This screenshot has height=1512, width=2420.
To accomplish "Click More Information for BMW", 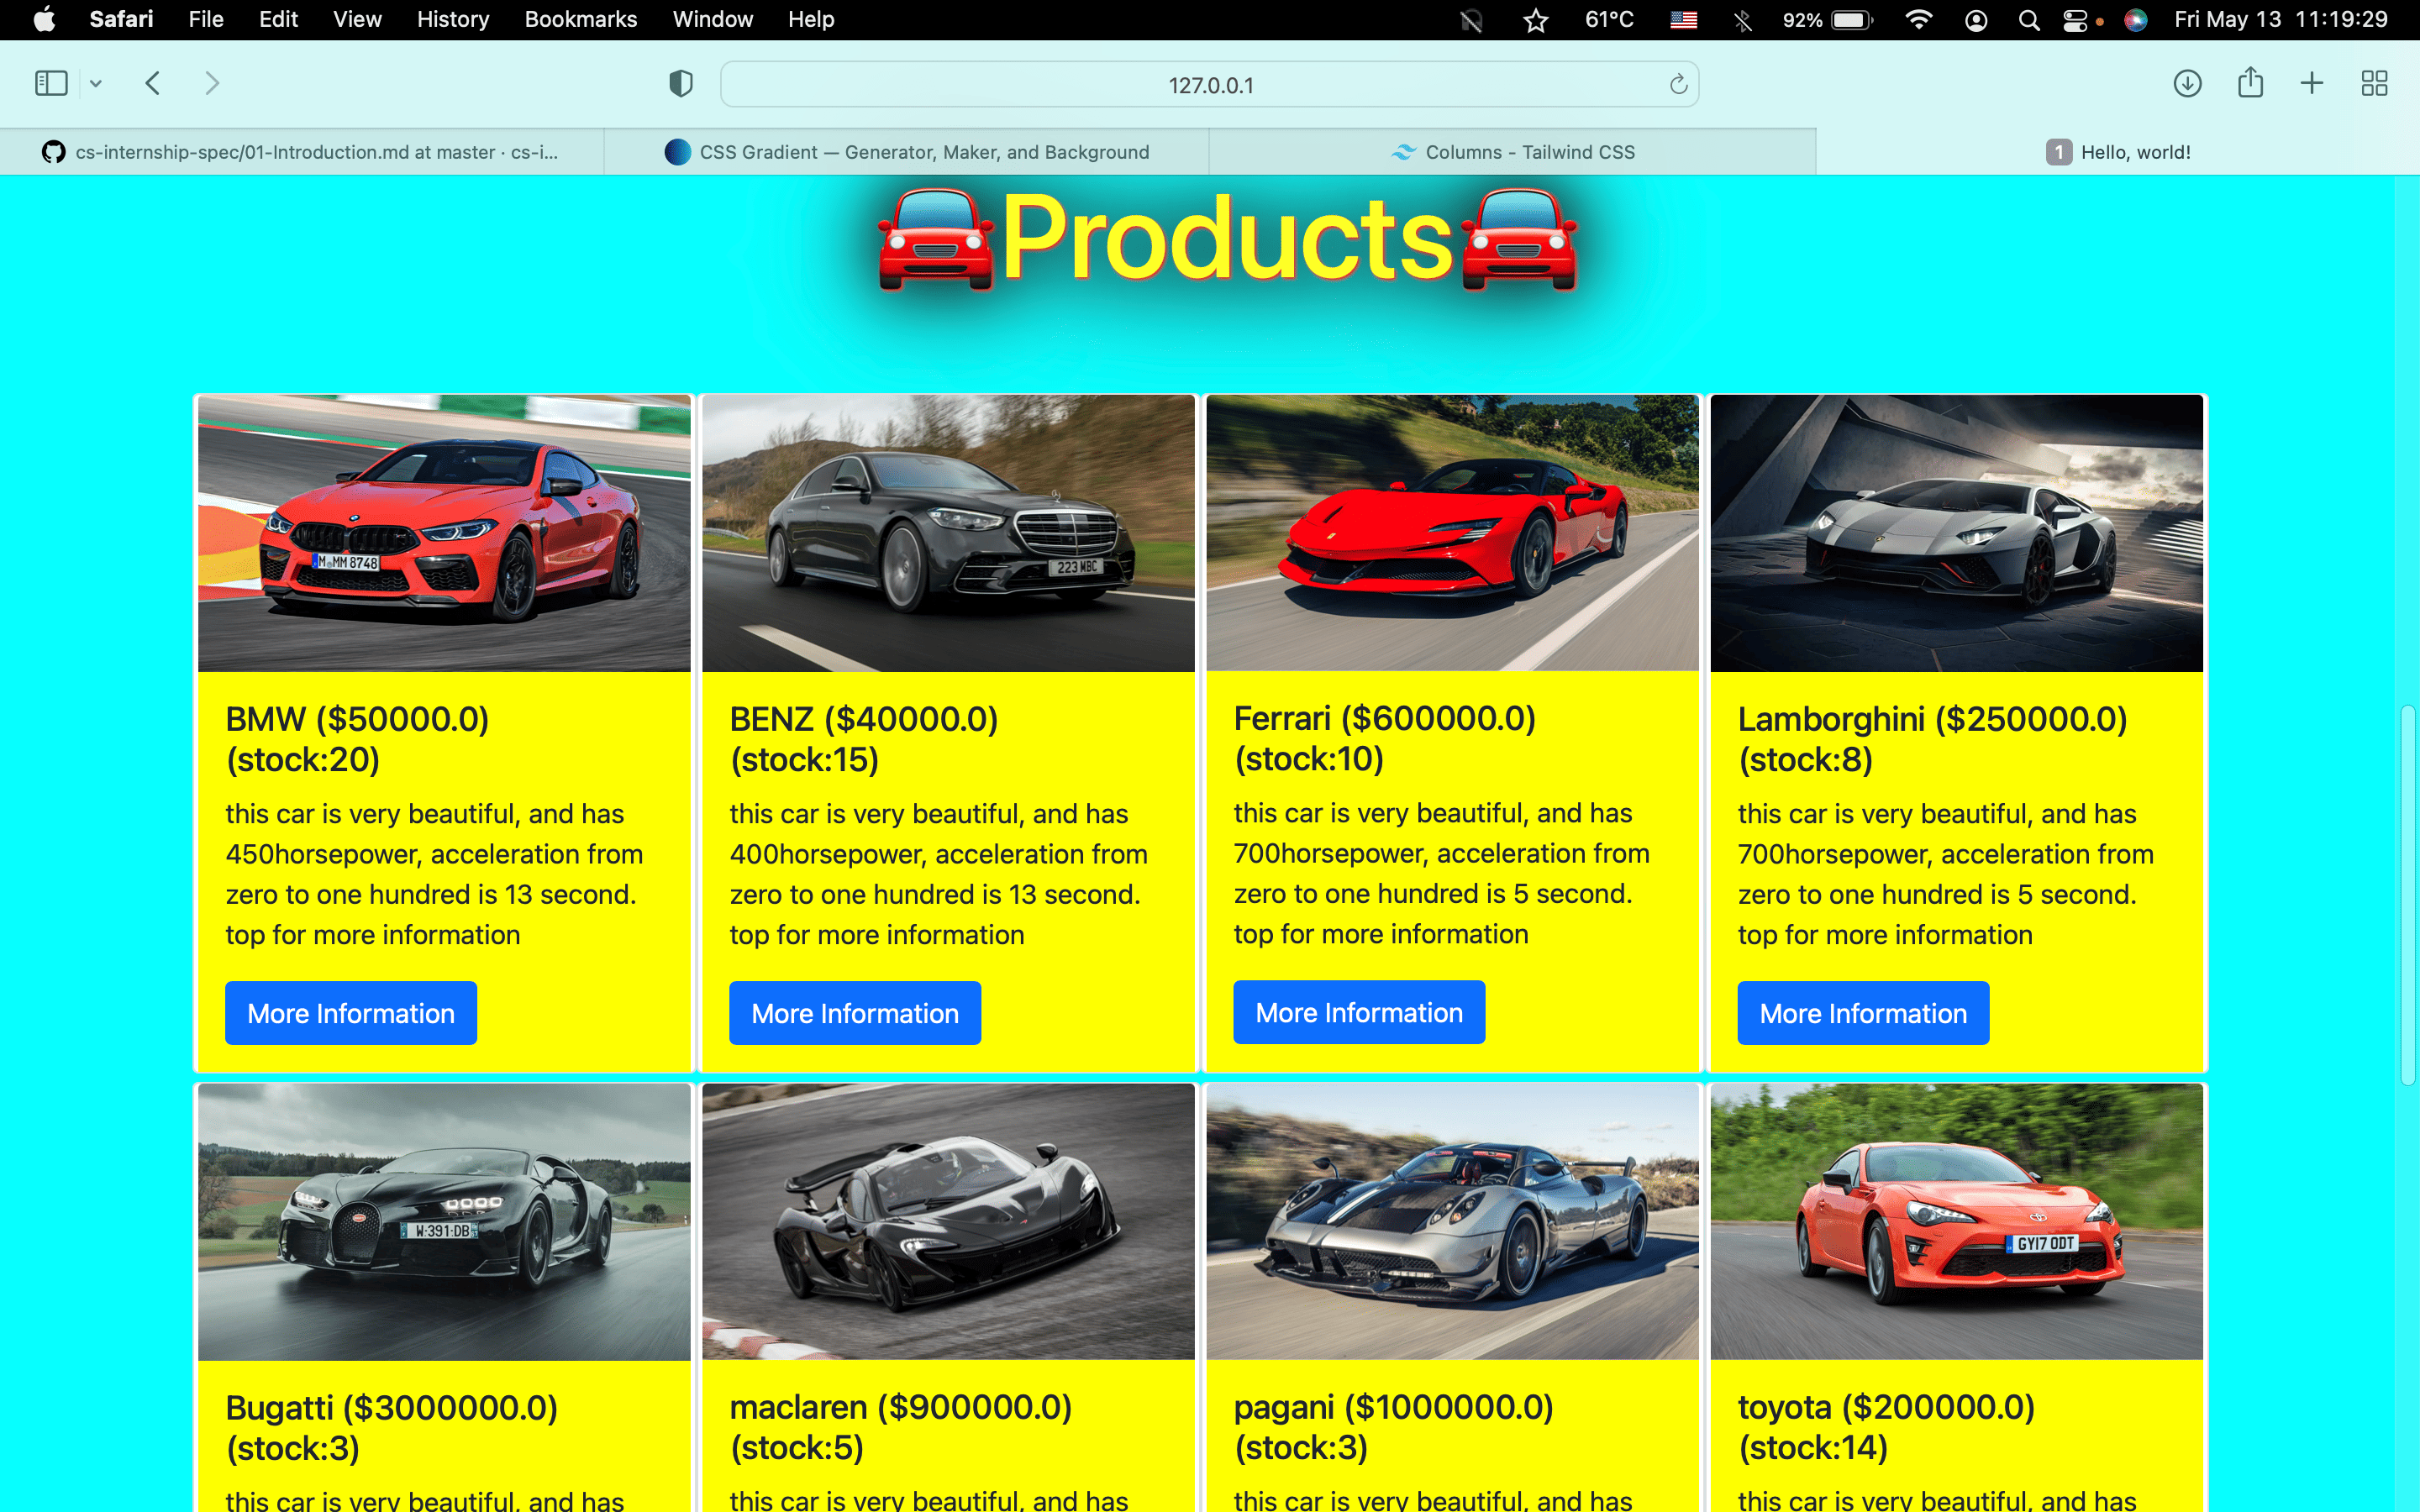I will click(351, 1013).
